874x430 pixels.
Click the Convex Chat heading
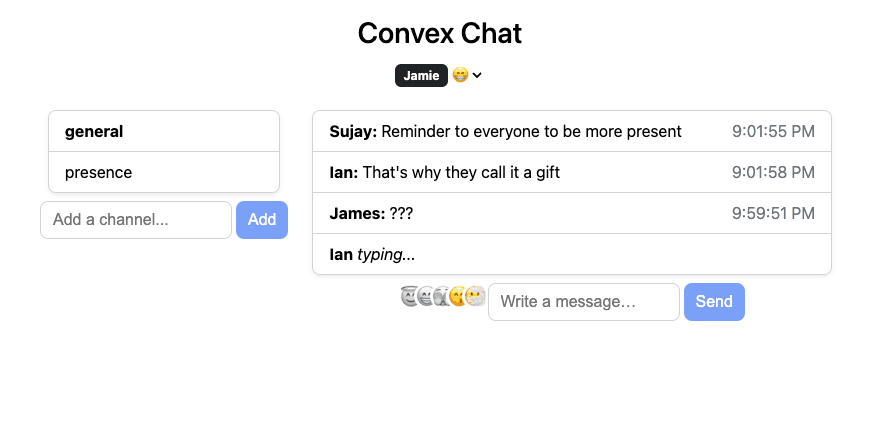(x=440, y=33)
